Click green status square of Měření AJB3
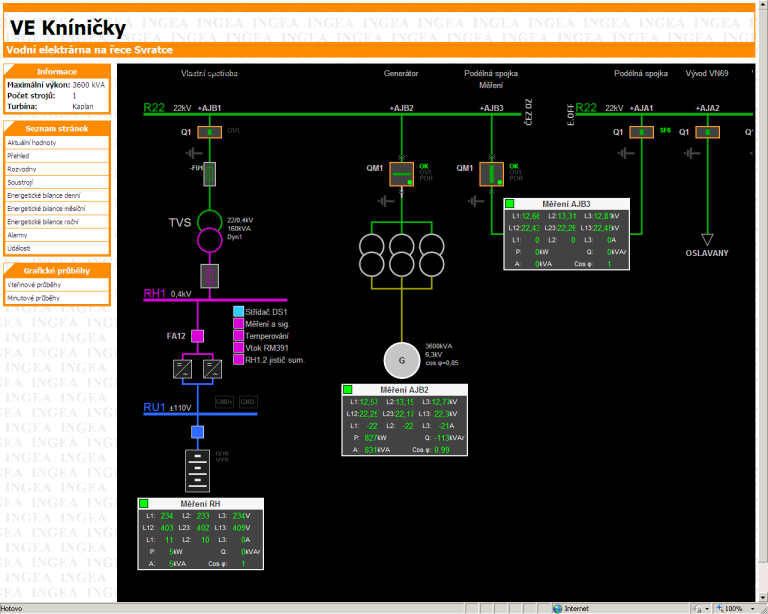This screenshot has height=614, width=768. pyautogui.click(x=510, y=203)
